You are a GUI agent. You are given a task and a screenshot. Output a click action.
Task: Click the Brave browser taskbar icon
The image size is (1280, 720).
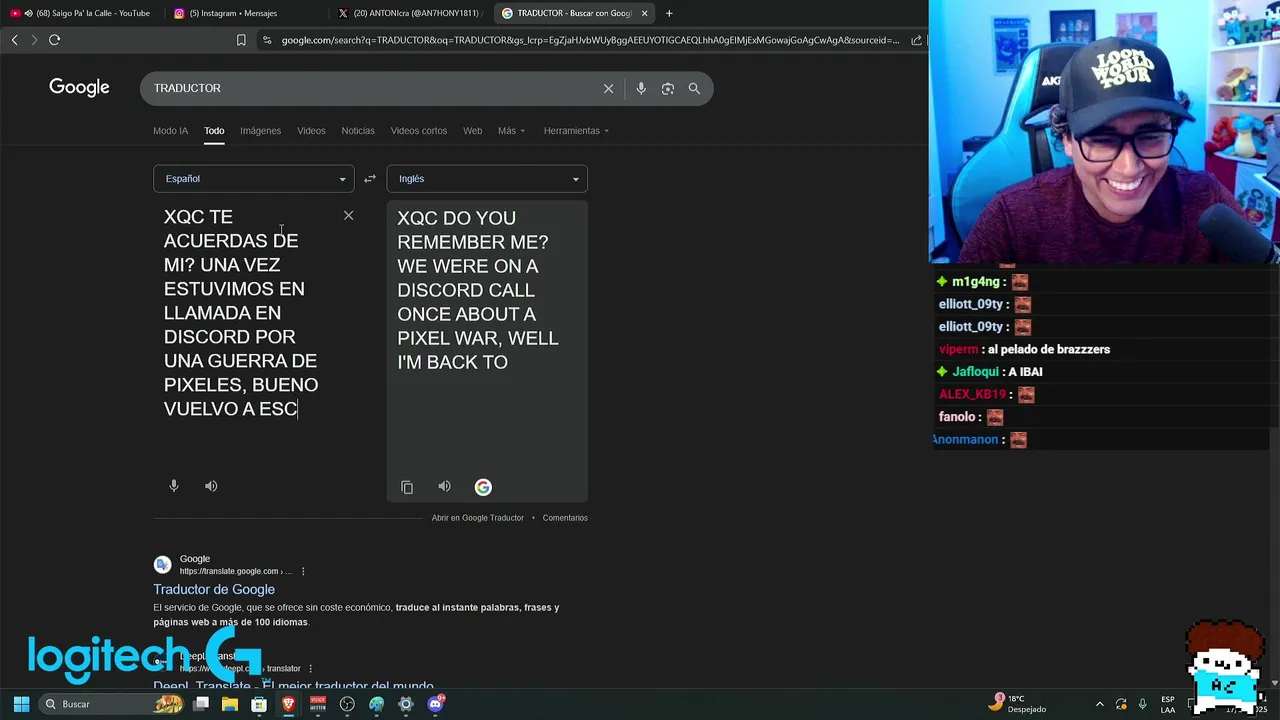288,704
